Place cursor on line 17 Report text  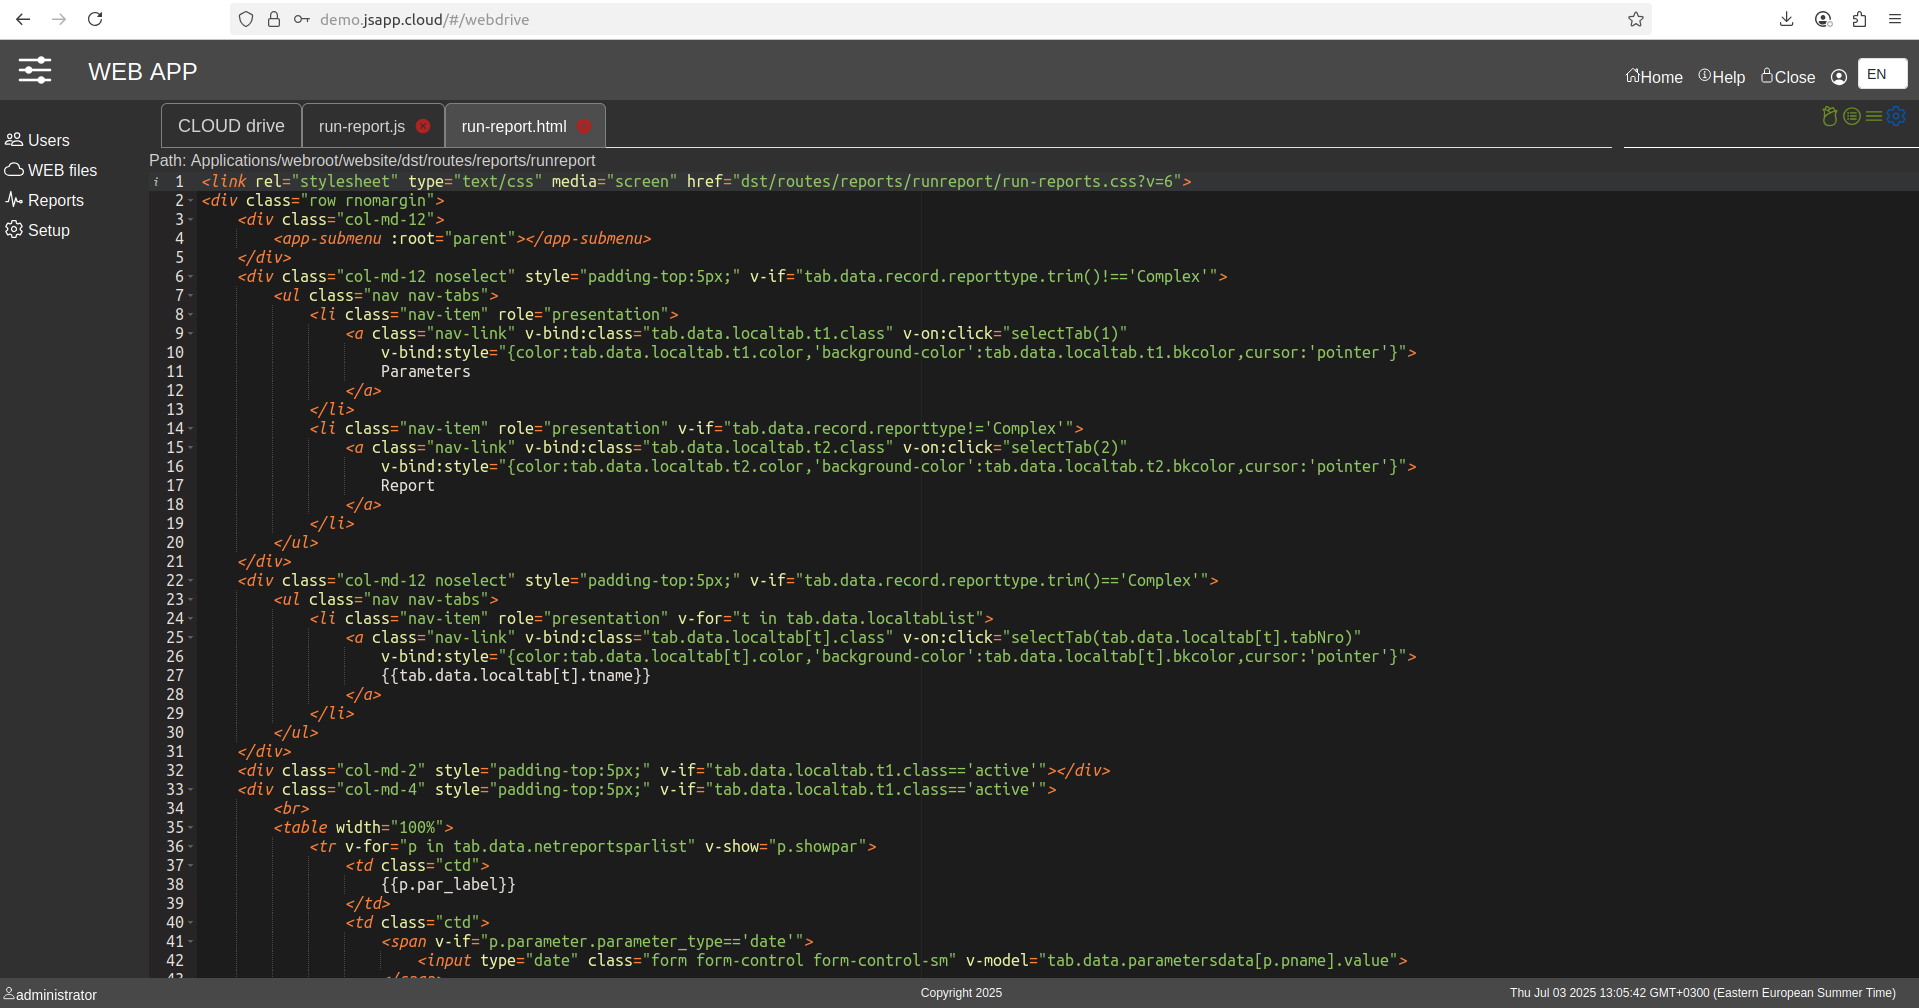[x=408, y=486]
